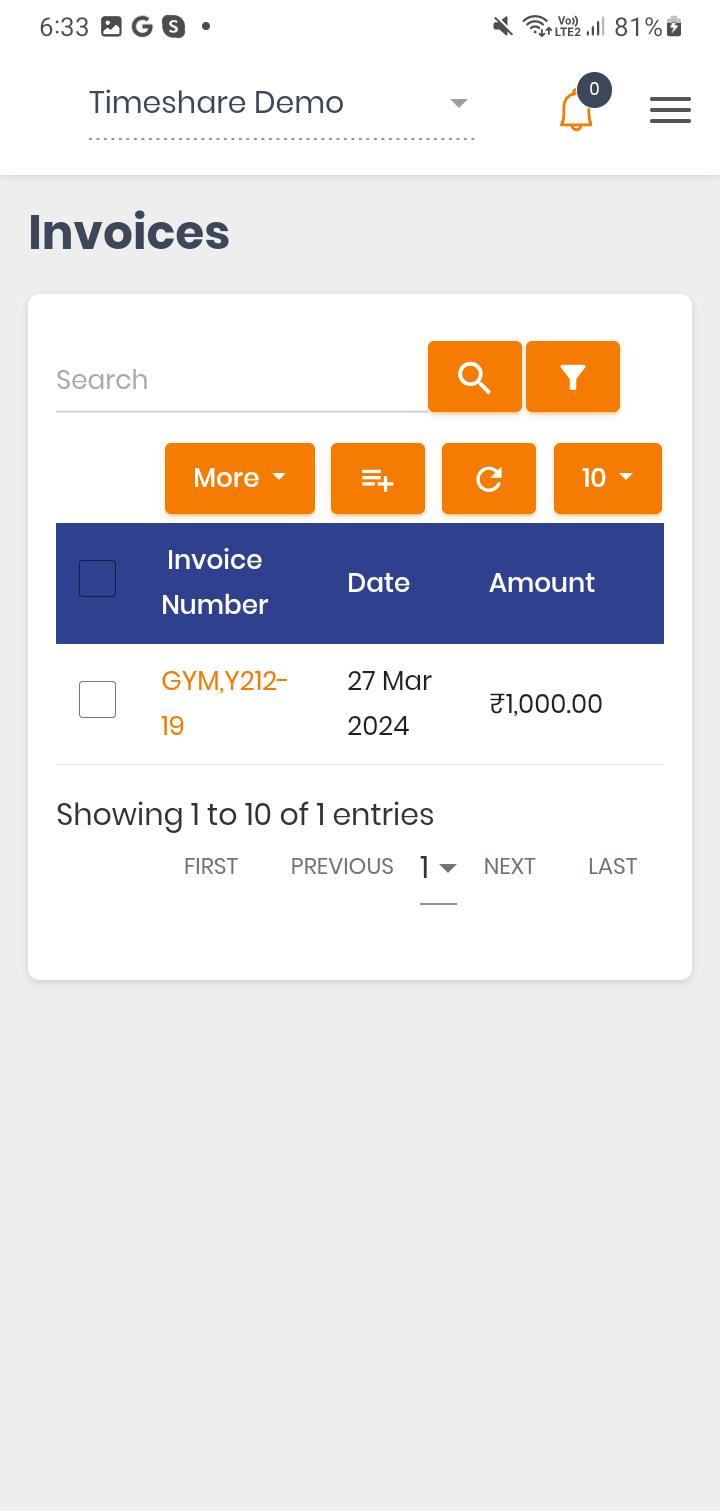The height and width of the screenshot is (1511, 720).
Task: Sort by the Amount column header
Action: [542, 583]
